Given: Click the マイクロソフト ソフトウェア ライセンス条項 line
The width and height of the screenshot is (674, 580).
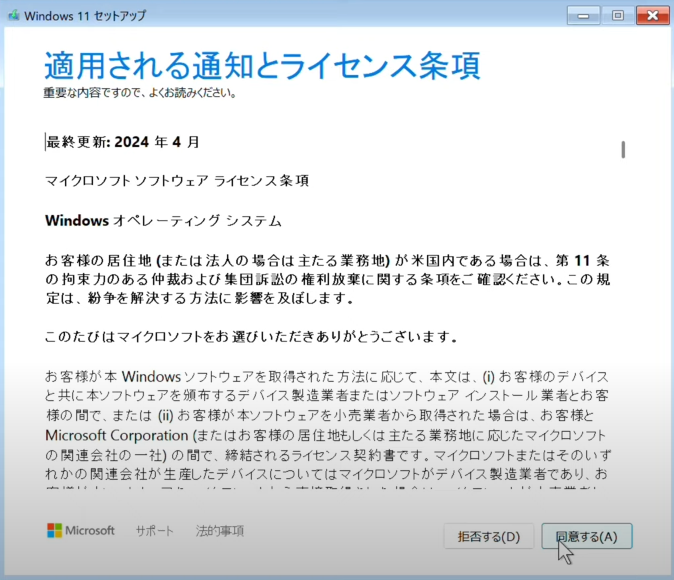Looking at the screenshot, I should 177,181.
